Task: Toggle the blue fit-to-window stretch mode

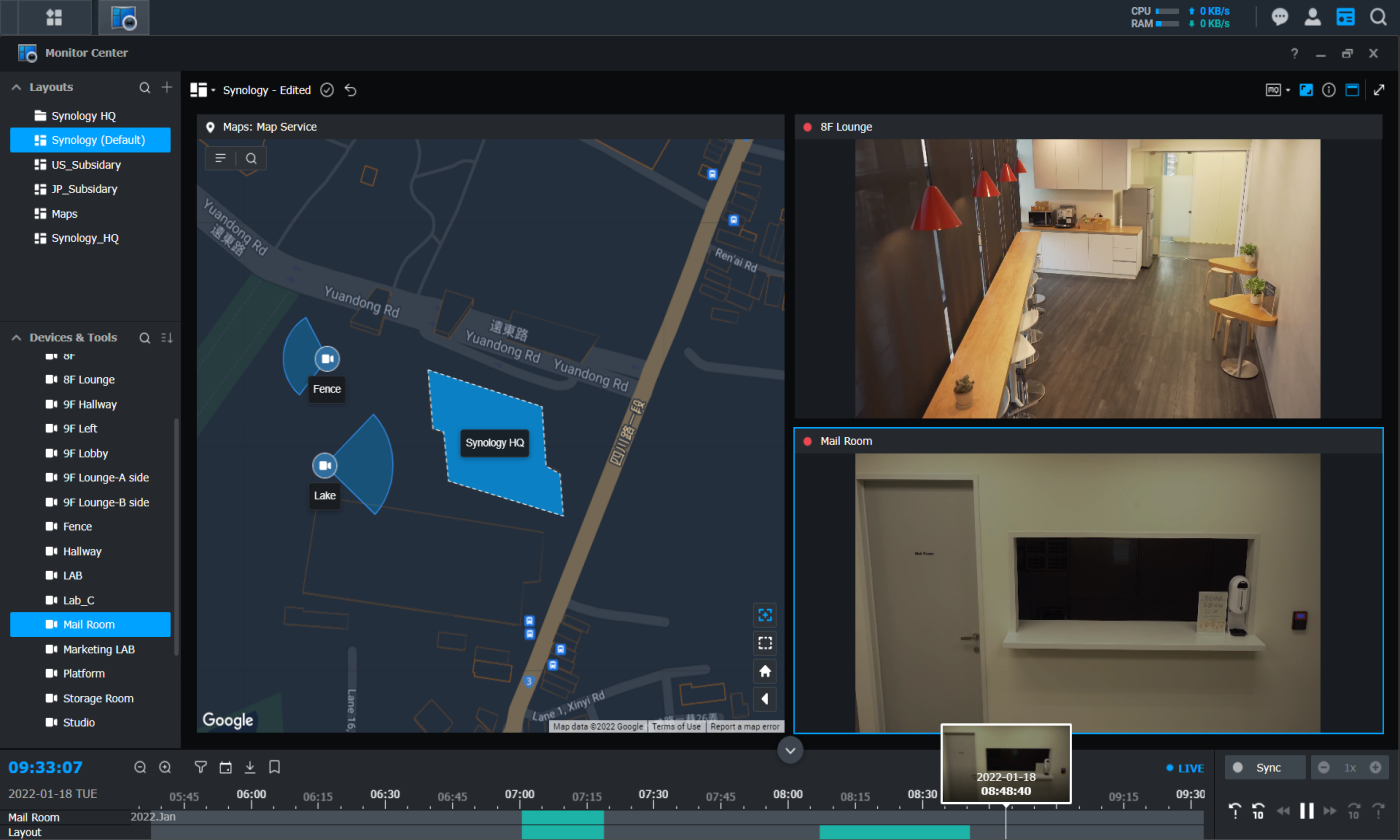Action: 1305,90
